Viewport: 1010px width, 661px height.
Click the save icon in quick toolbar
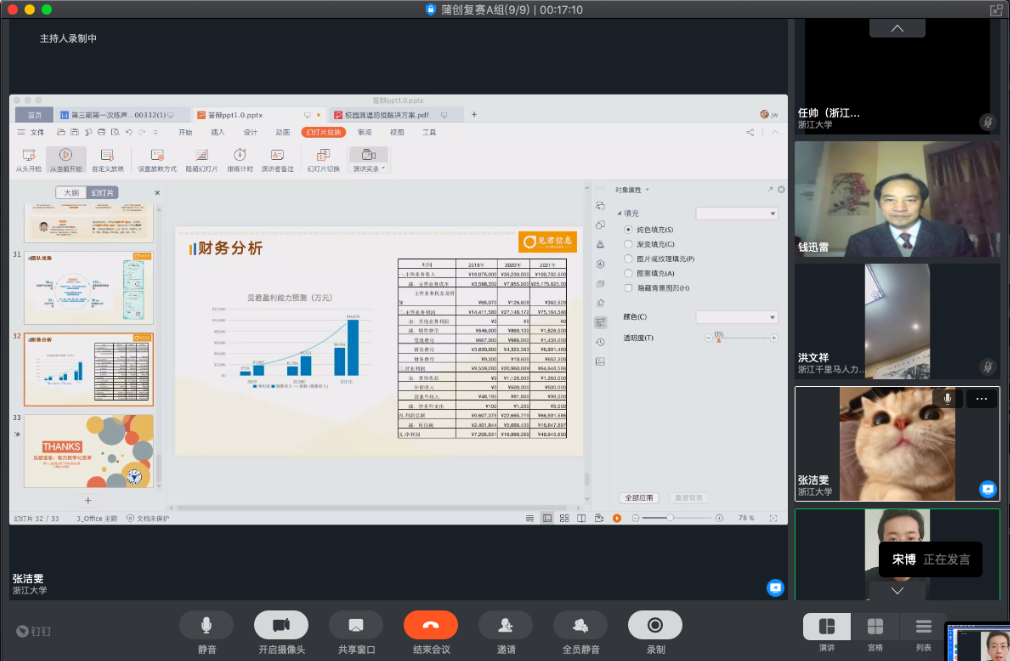pos(75,132)
